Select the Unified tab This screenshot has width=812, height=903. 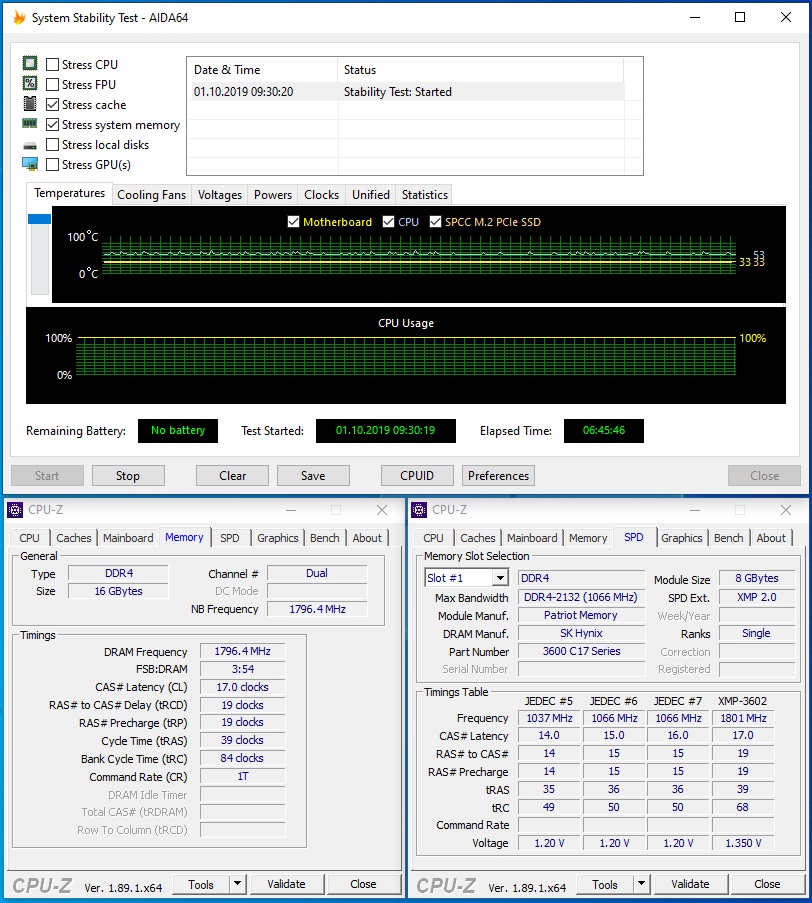tap(371, 195)
